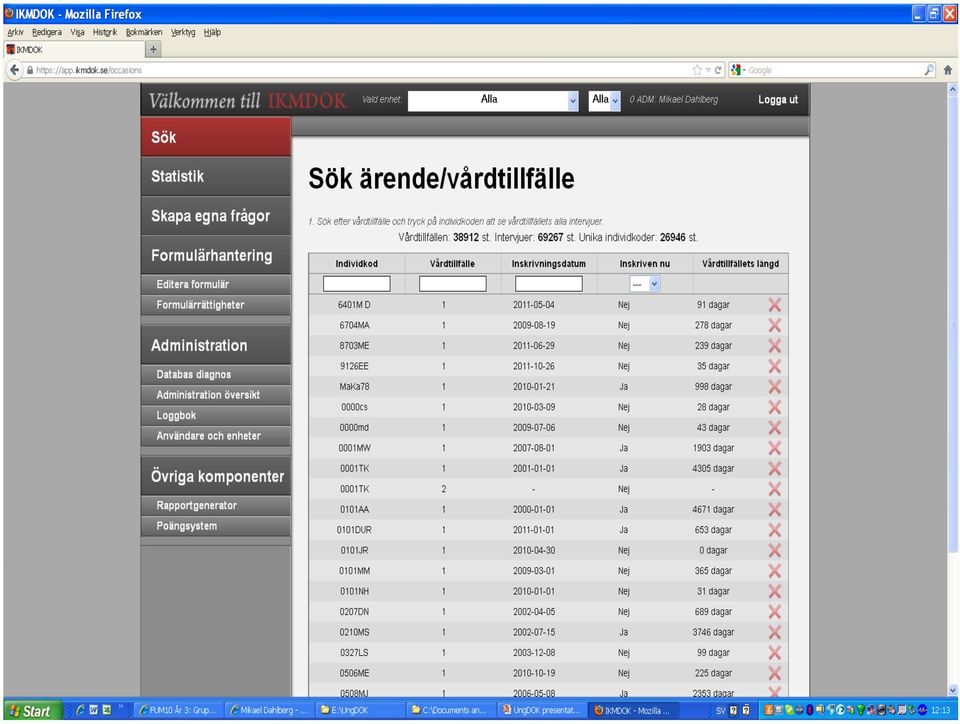The image size is (960, 724).
Task: Delete the 6401M D row with red X
Action: tap(774, 305)
